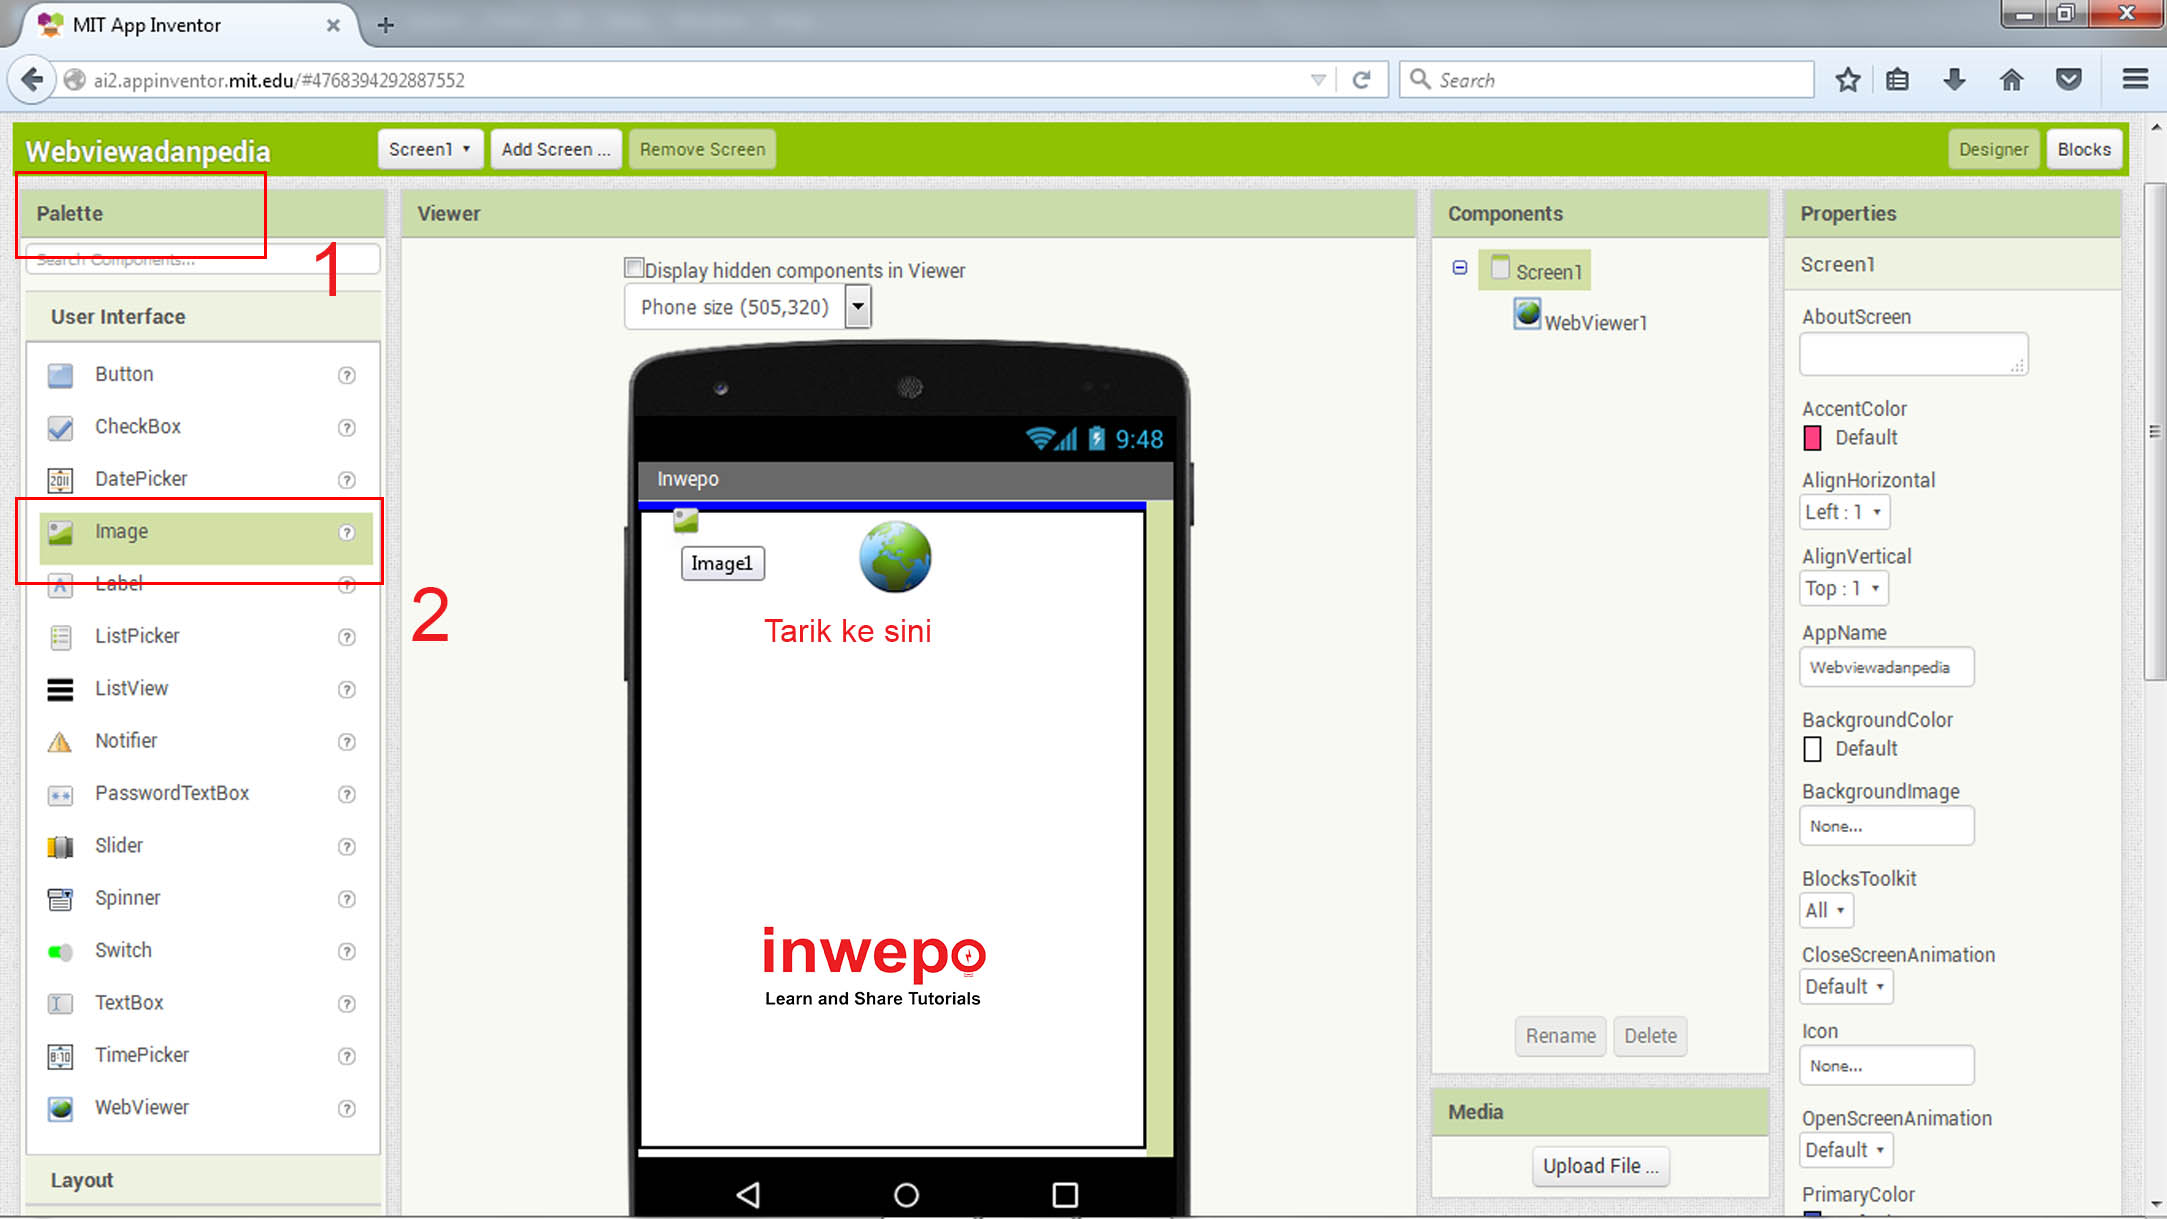Select the Slider component icon

(x=60, y=847)
